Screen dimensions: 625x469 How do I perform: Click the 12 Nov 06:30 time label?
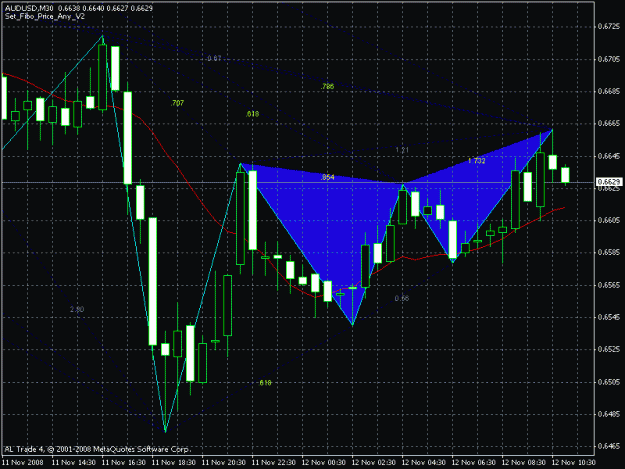click(474, 462)
